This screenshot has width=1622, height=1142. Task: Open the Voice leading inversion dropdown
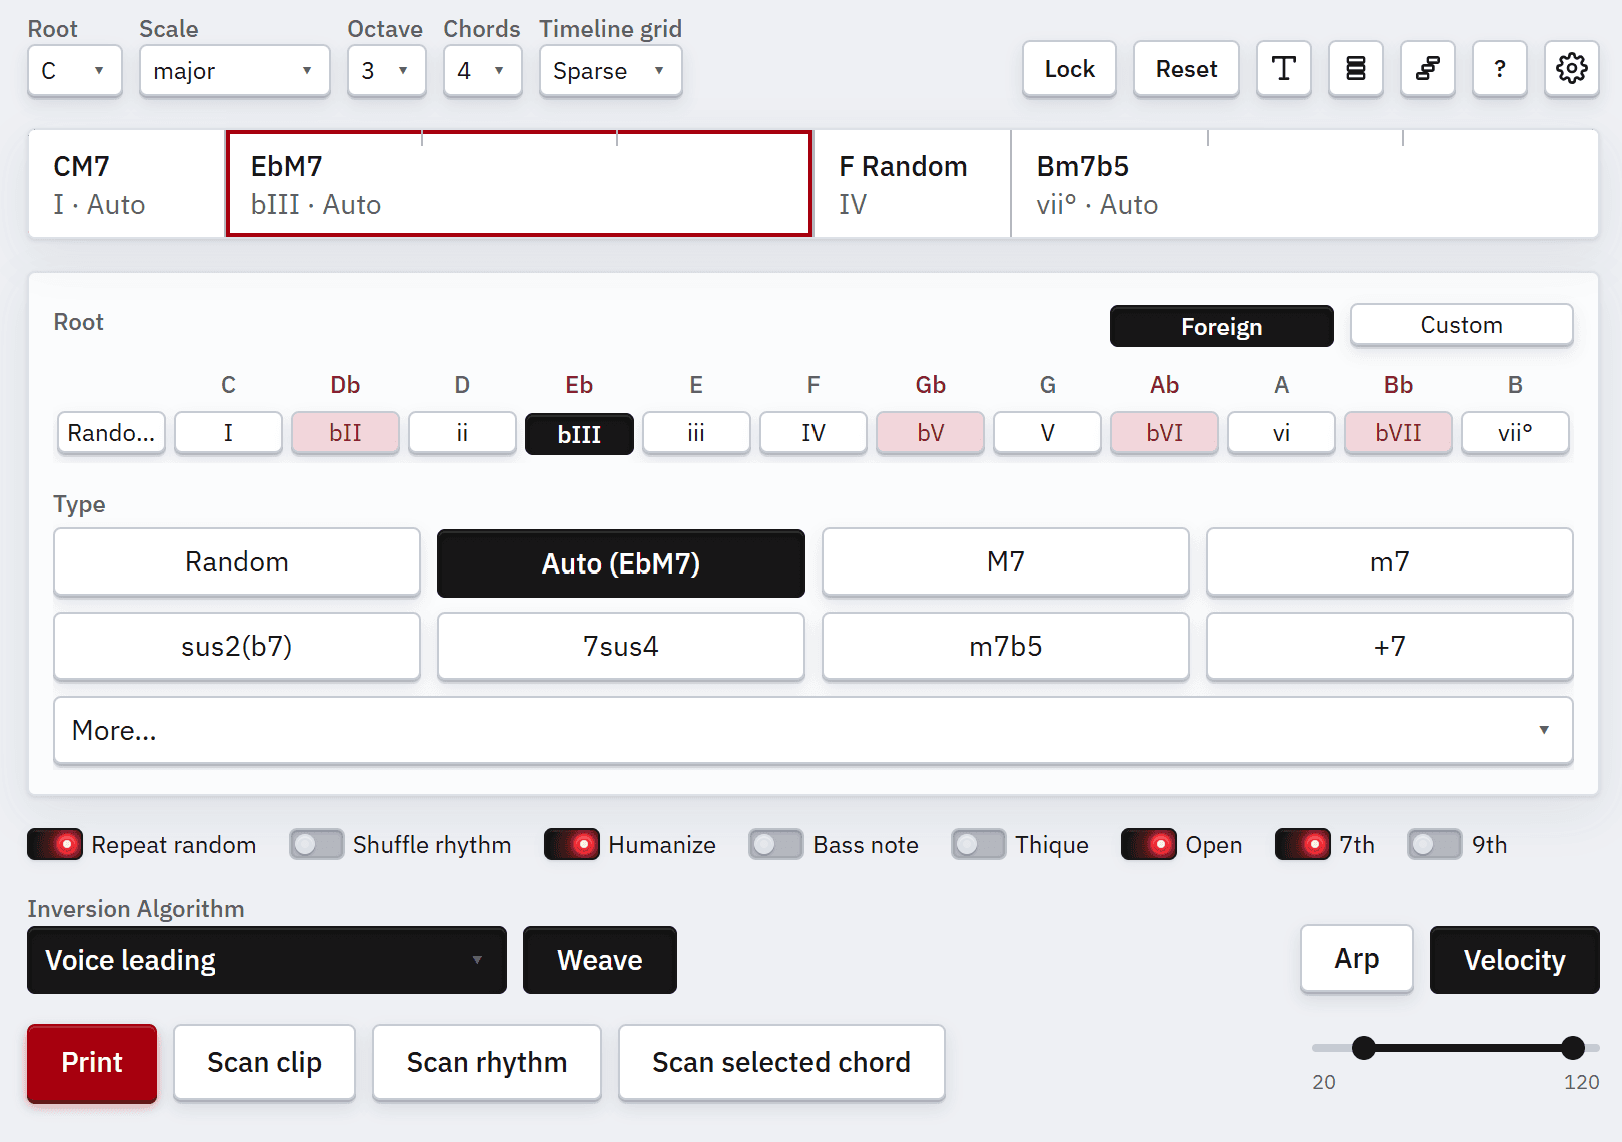267,960
